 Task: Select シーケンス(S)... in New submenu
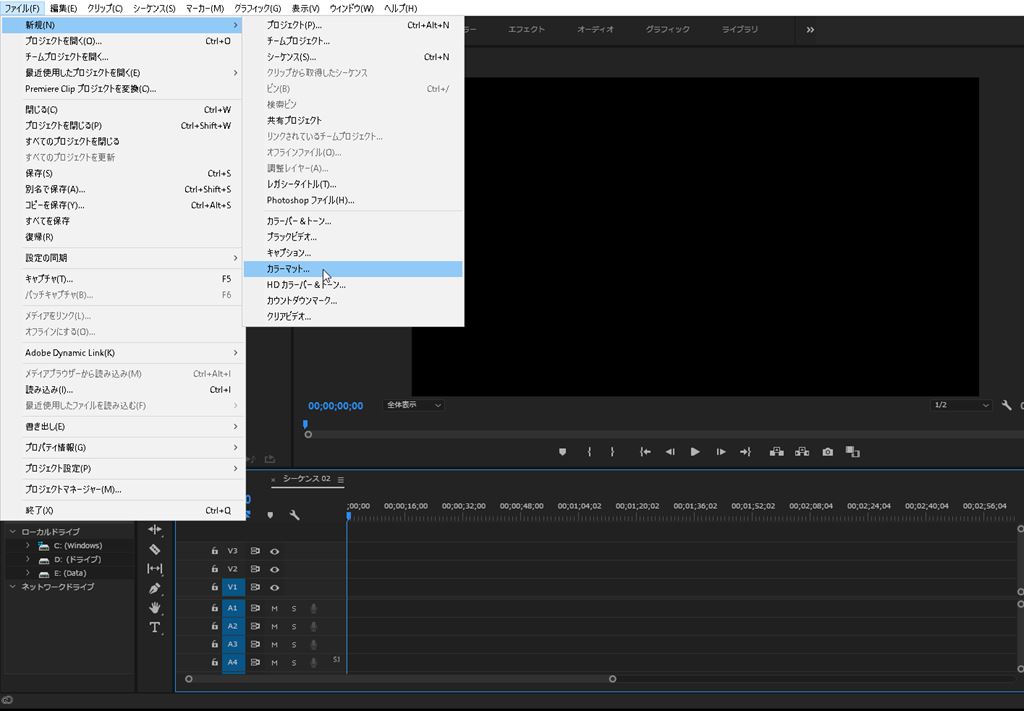pos(353,57)
